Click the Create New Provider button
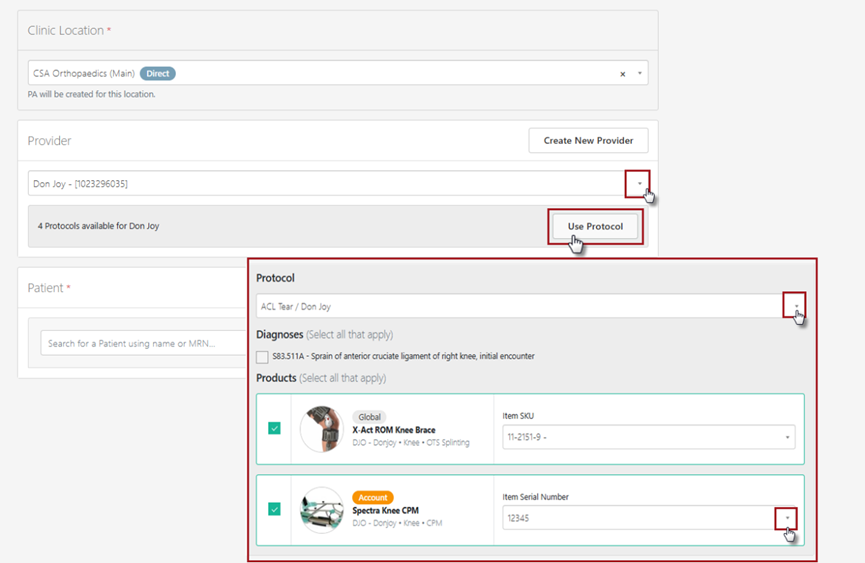The width and height of the screenshot is (865, 563). click(588, 141)
